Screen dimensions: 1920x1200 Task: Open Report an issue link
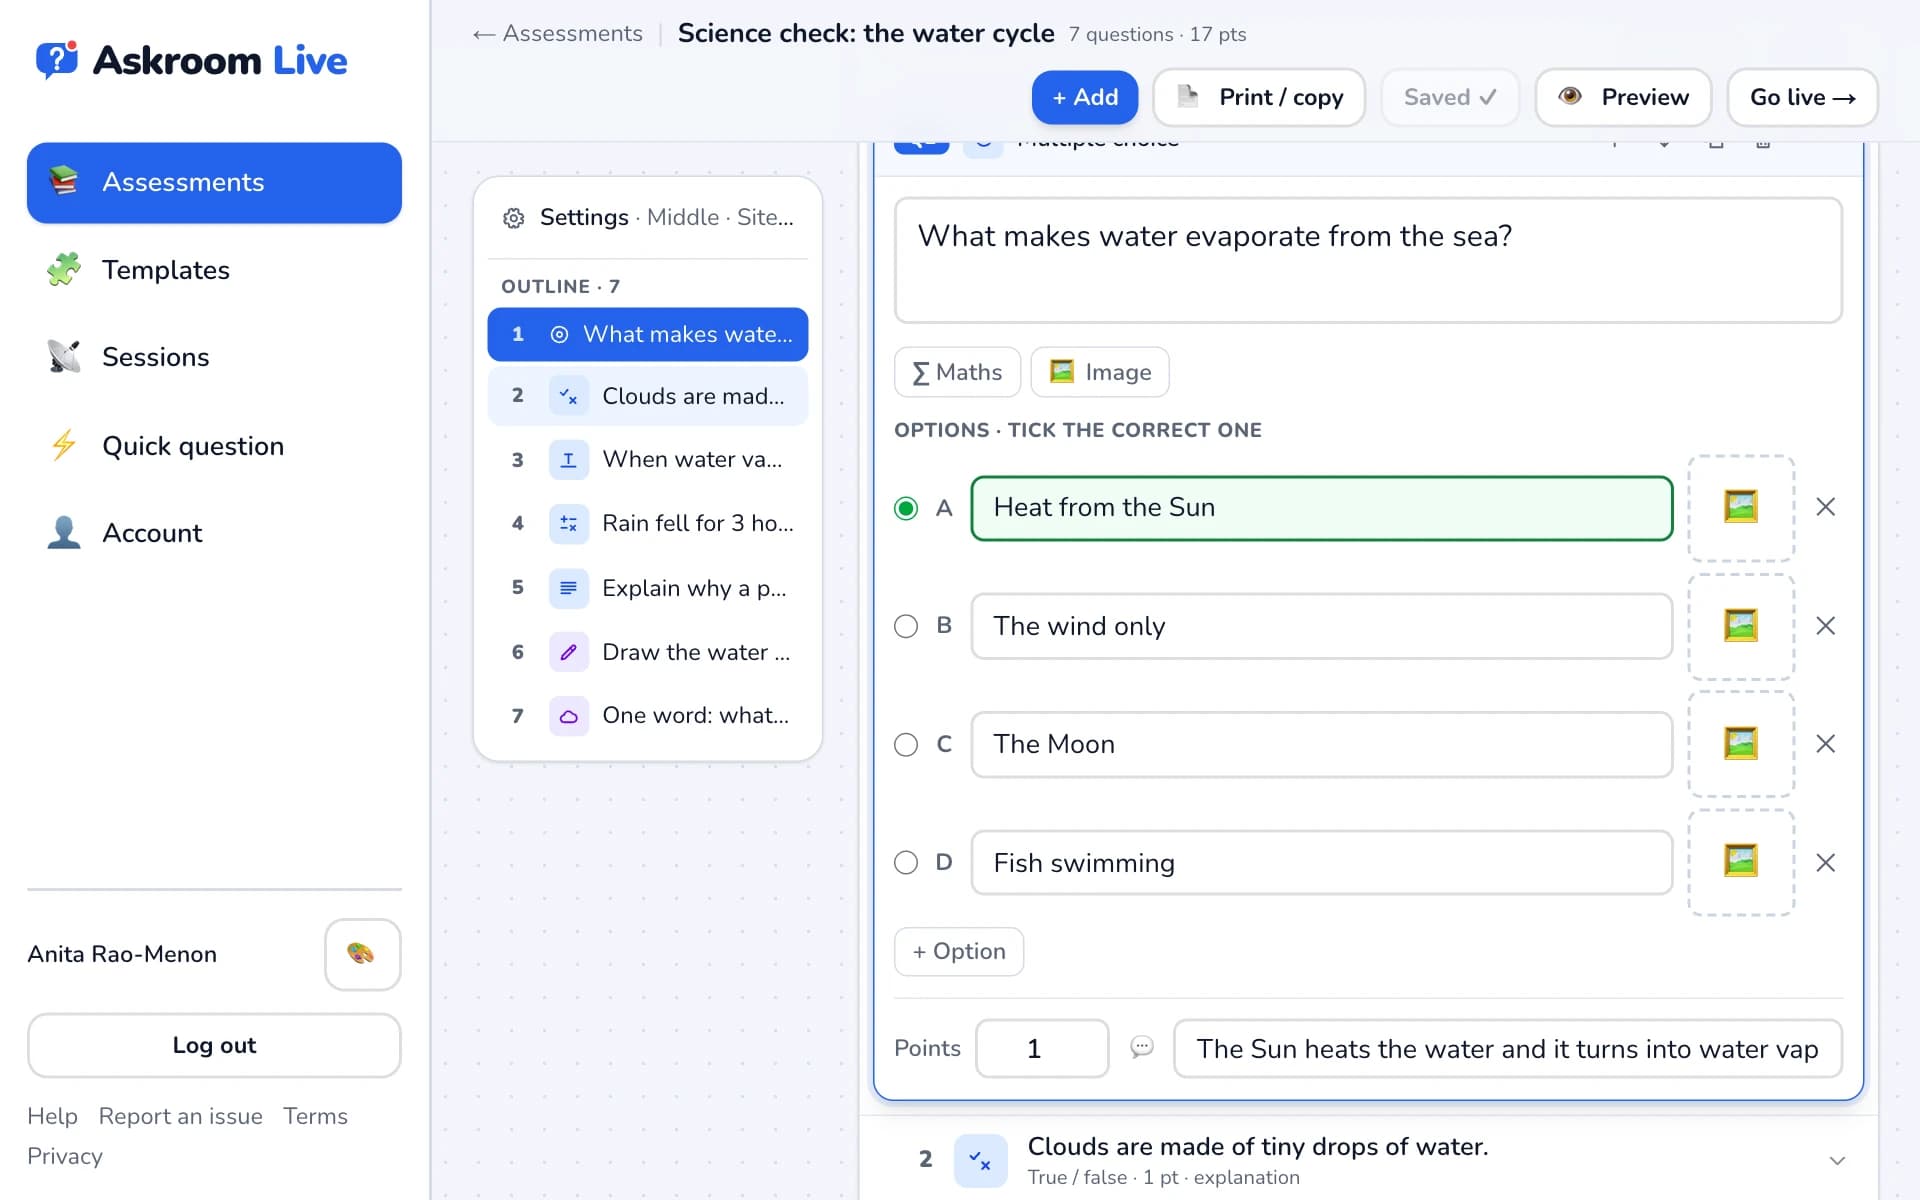(181, 1116)
